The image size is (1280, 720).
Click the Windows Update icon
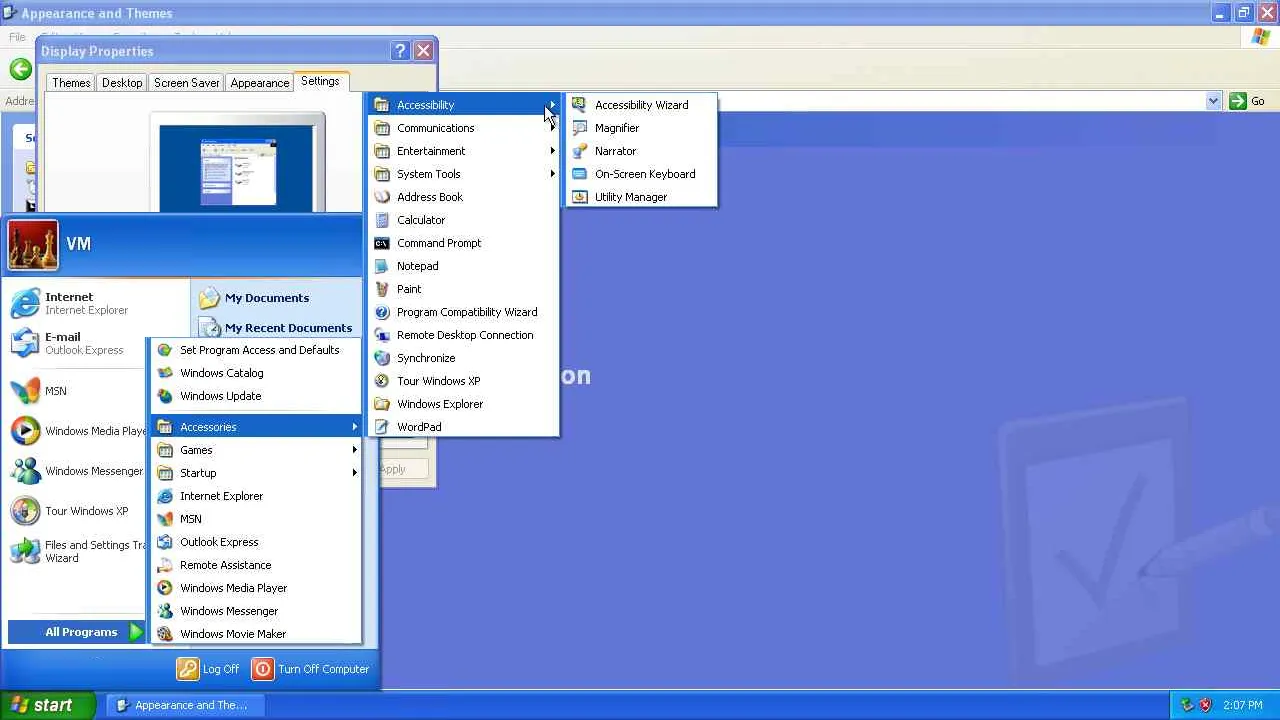click(x=164, y=396)
